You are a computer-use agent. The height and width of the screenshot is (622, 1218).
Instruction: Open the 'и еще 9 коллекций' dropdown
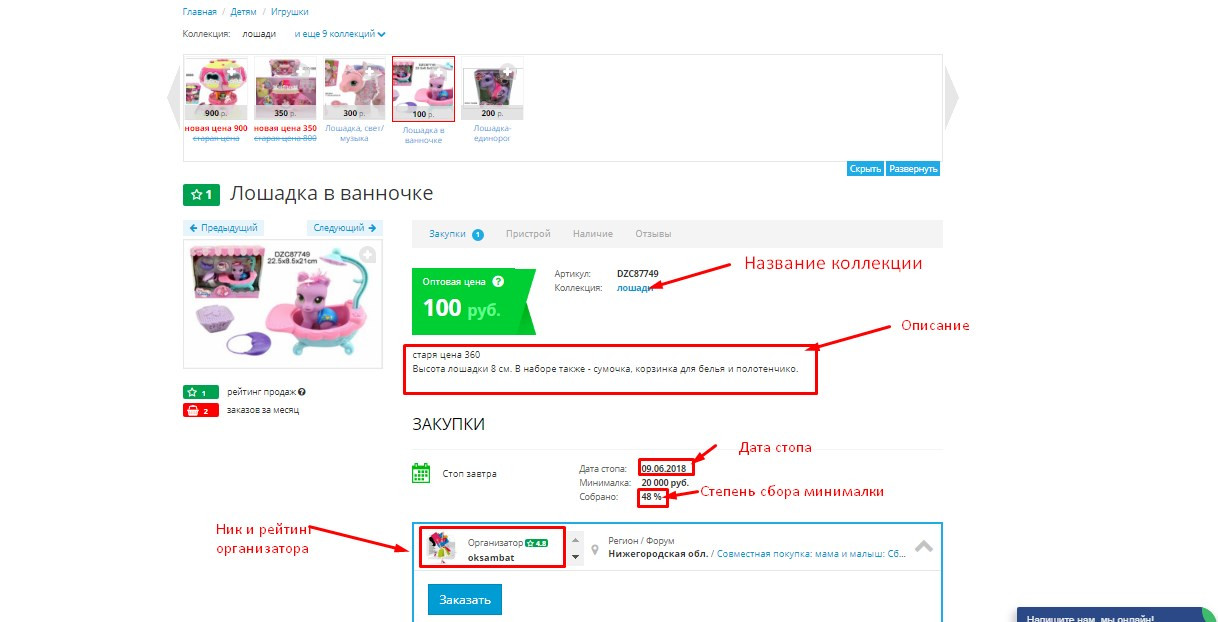[x=340, y=34]
